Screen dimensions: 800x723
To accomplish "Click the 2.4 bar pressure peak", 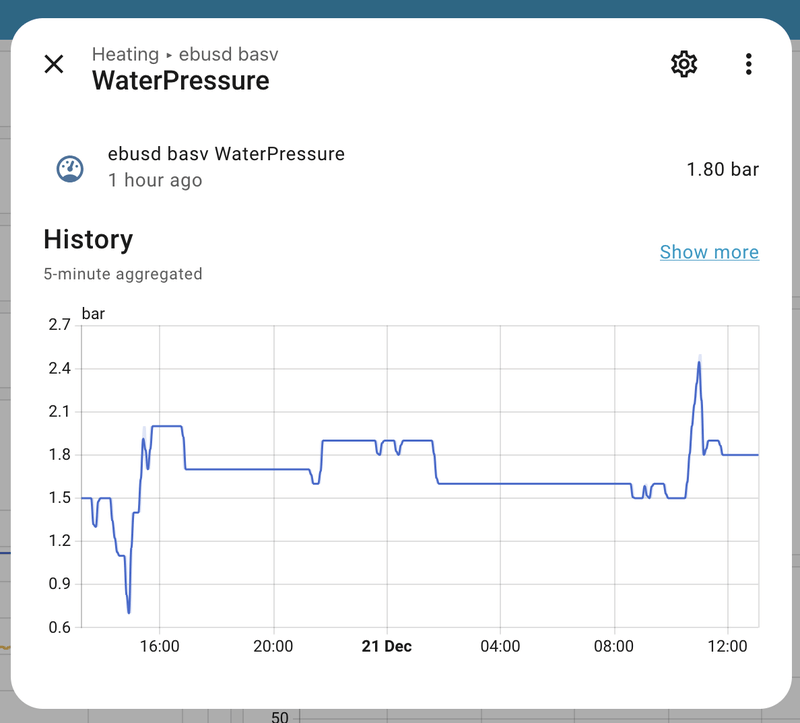I will point(699,363).
